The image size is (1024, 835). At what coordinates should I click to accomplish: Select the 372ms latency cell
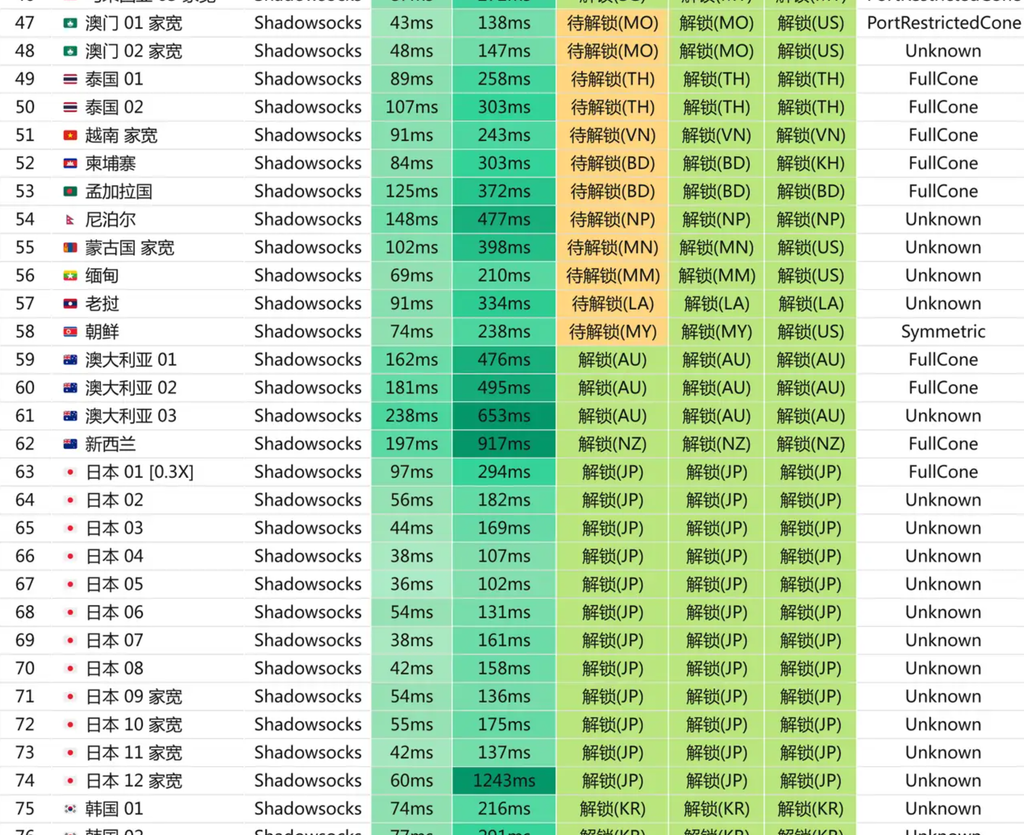[x=504, y=191]
